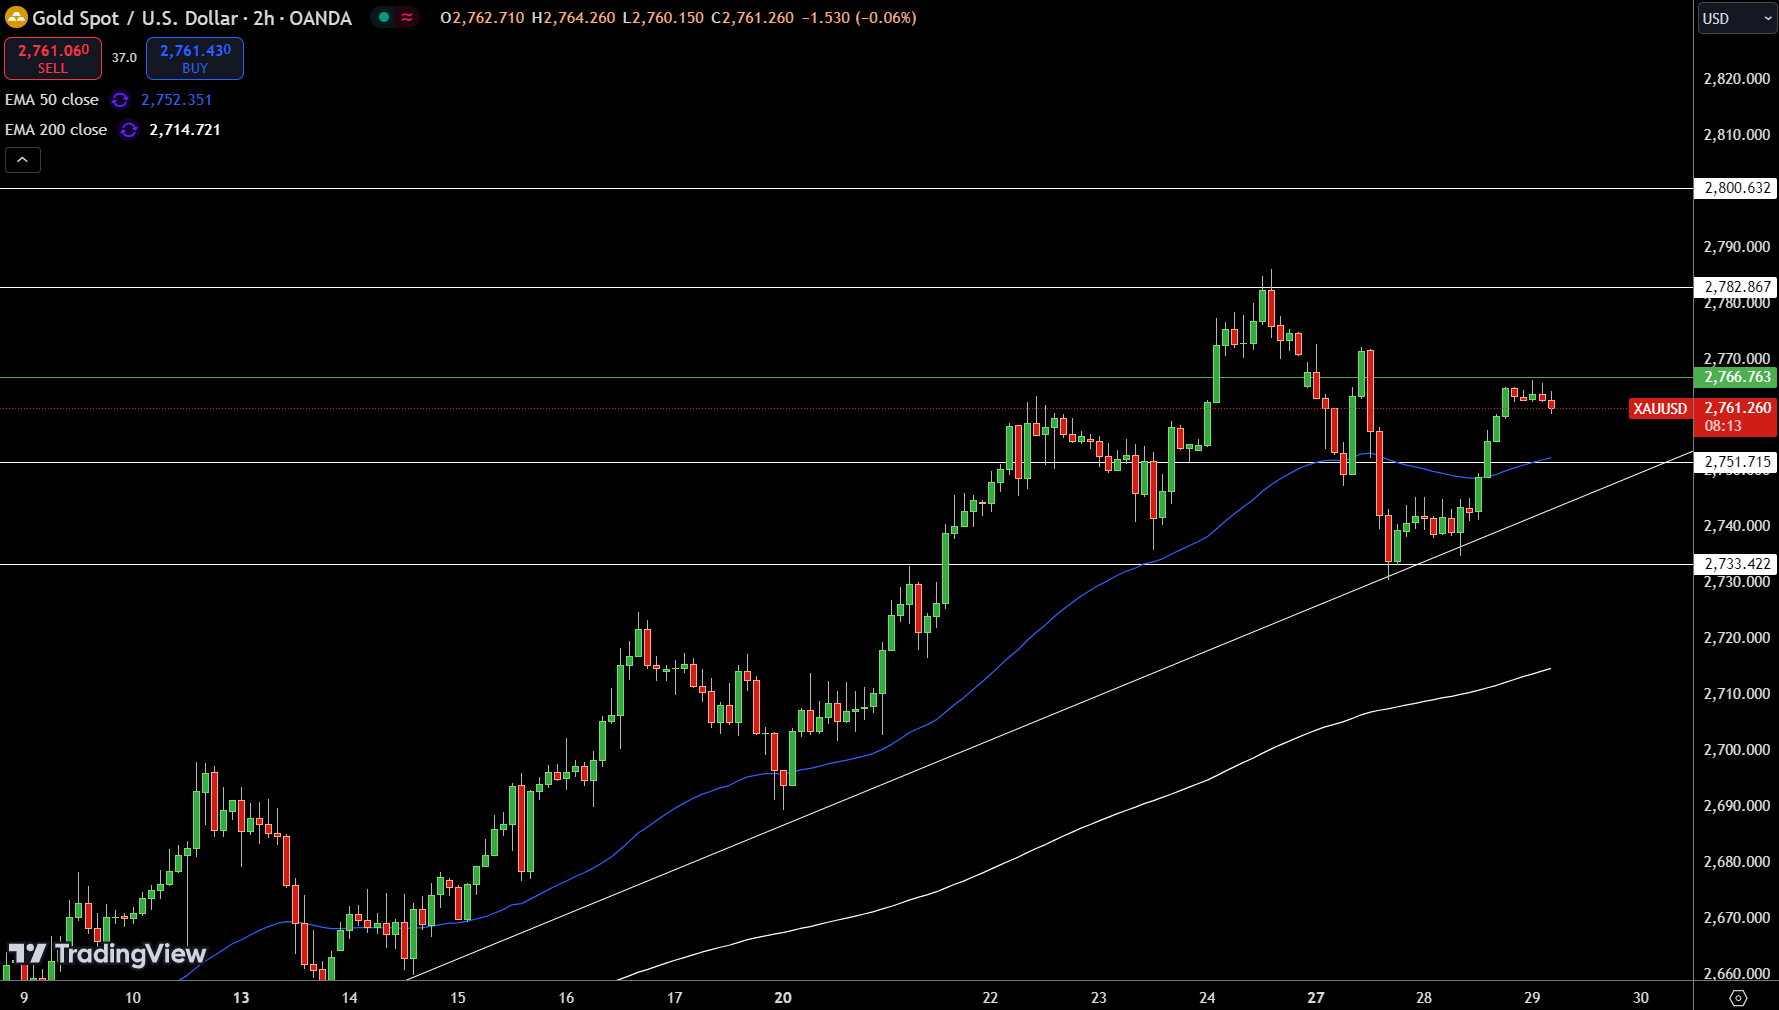Screen dimensions: 1779x1010
Task: Click the EMA 200 value 2,714.721
Action: coord(185,130)
